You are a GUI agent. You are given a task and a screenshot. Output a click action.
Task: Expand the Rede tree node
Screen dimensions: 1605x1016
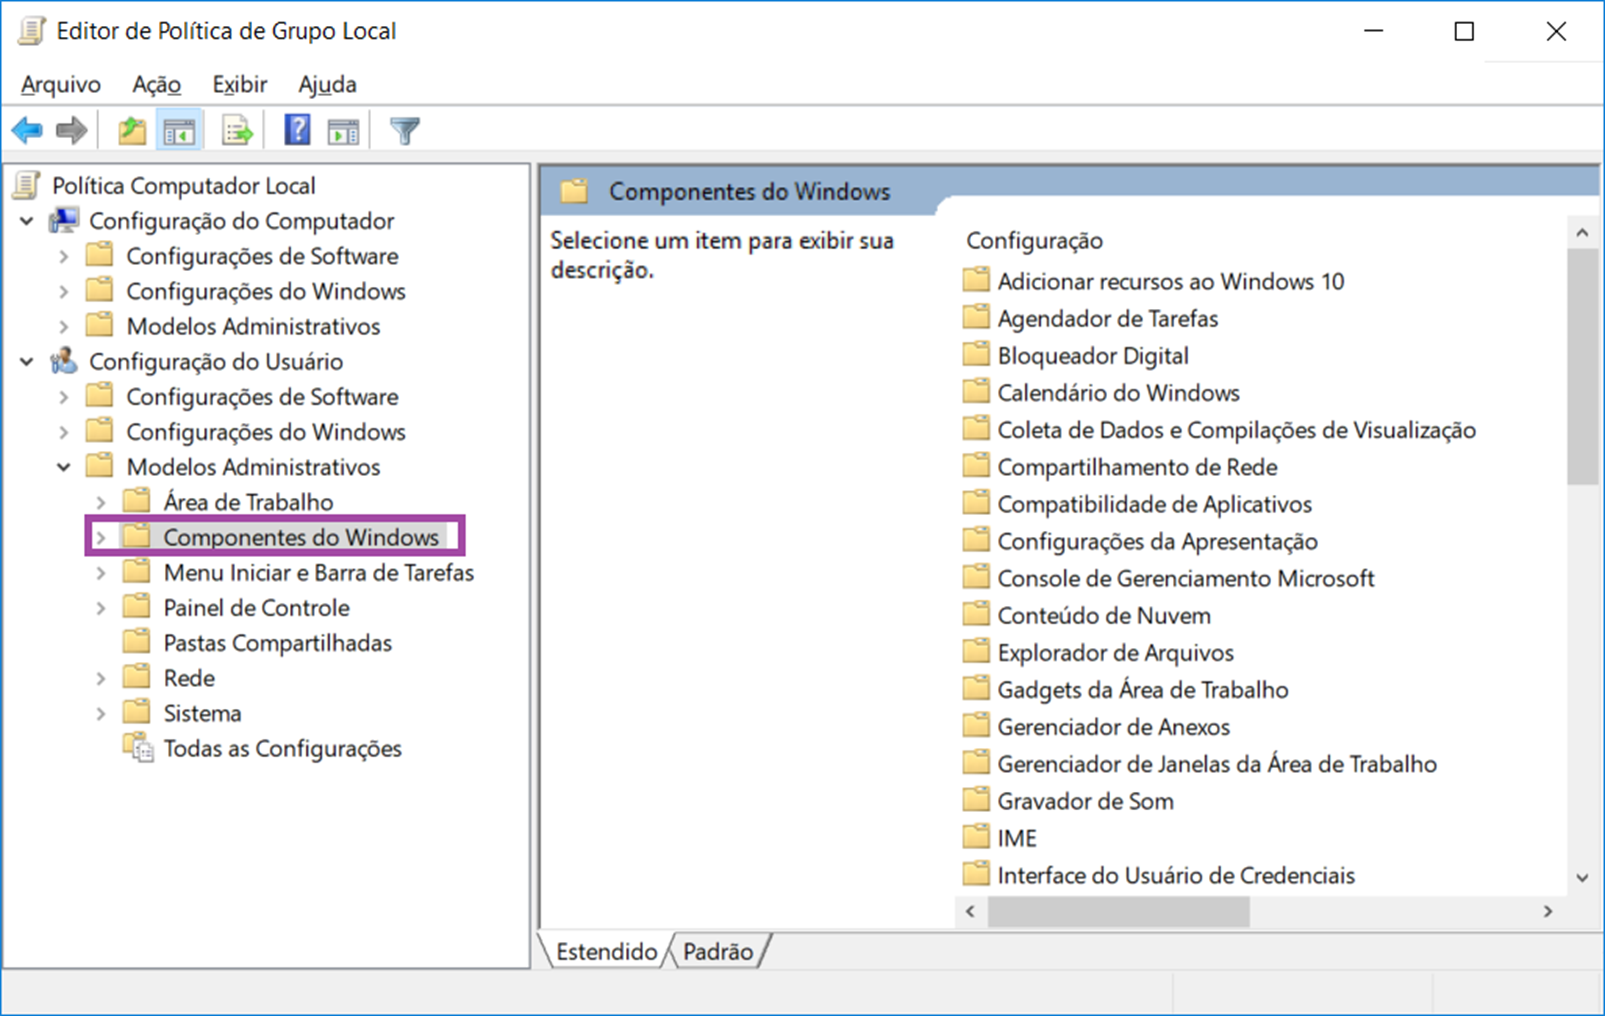101,678
